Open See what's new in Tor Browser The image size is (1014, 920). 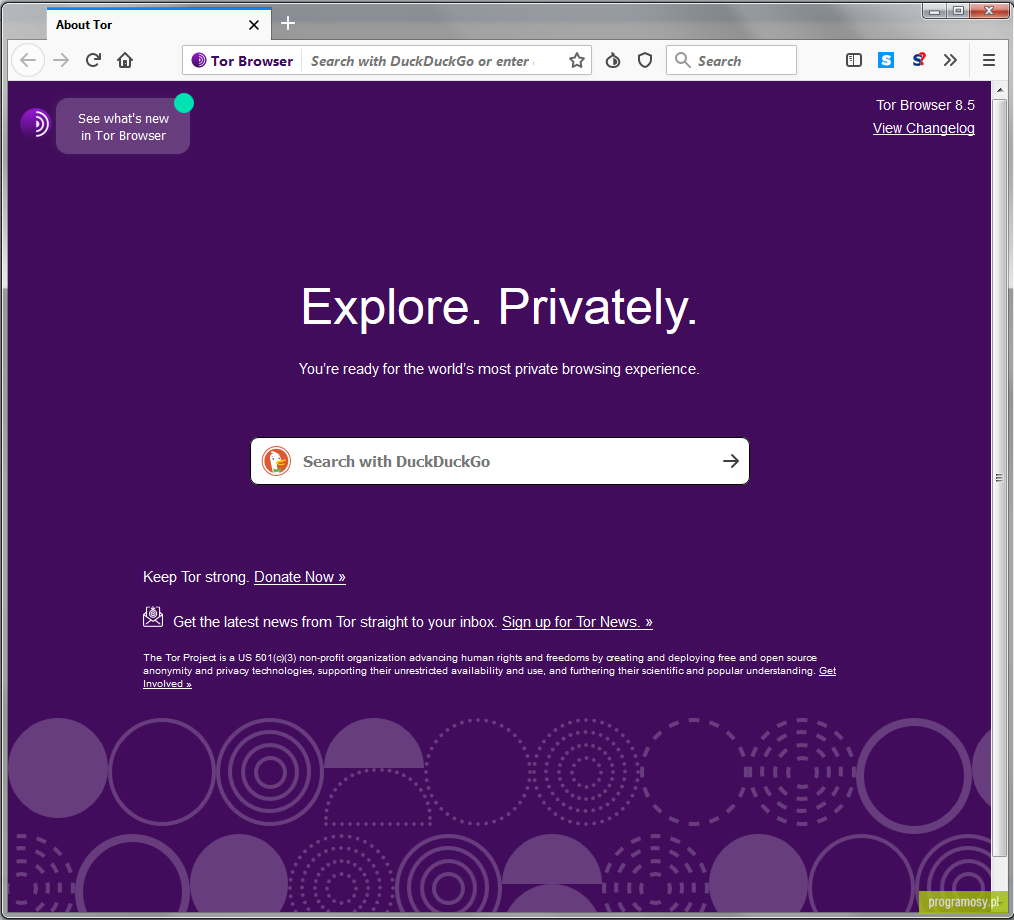(123, 126)
